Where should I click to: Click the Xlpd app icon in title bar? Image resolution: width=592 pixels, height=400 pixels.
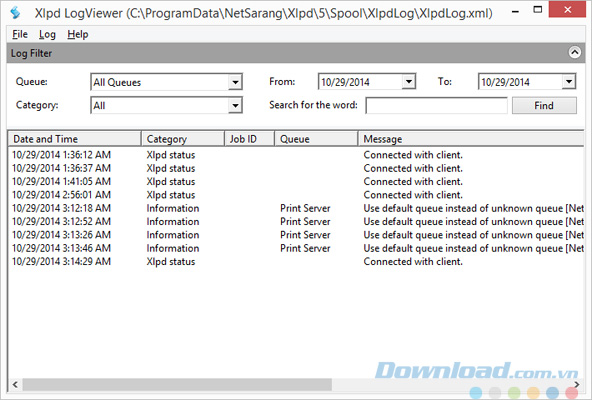tap(15, 13)
